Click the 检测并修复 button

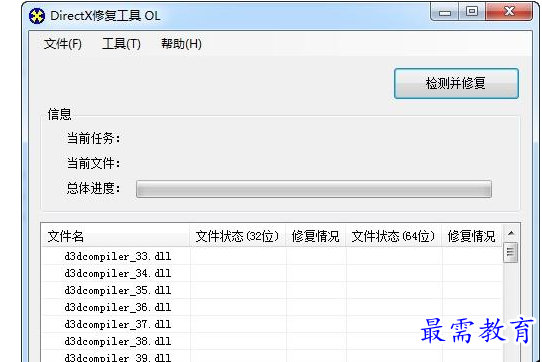click(x=456, y=83)
